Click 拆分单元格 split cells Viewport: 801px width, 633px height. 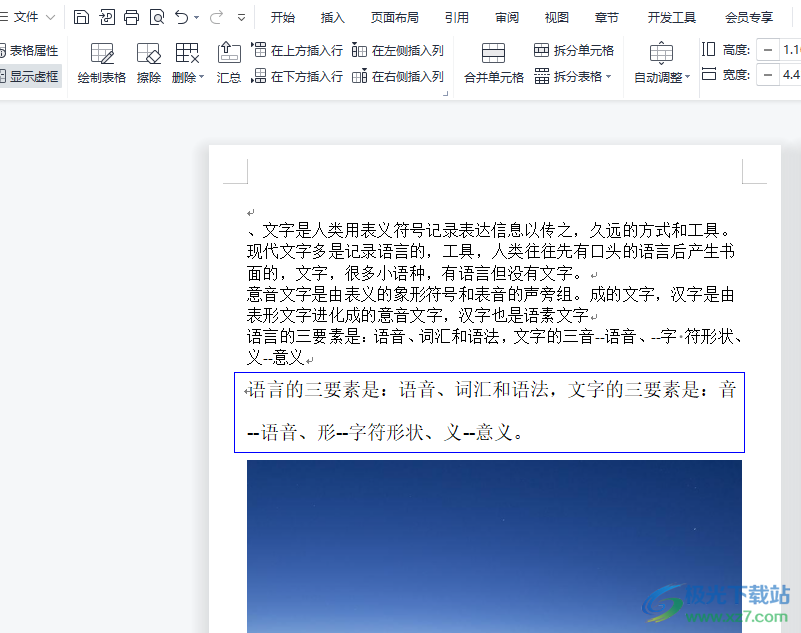(574, 50)
